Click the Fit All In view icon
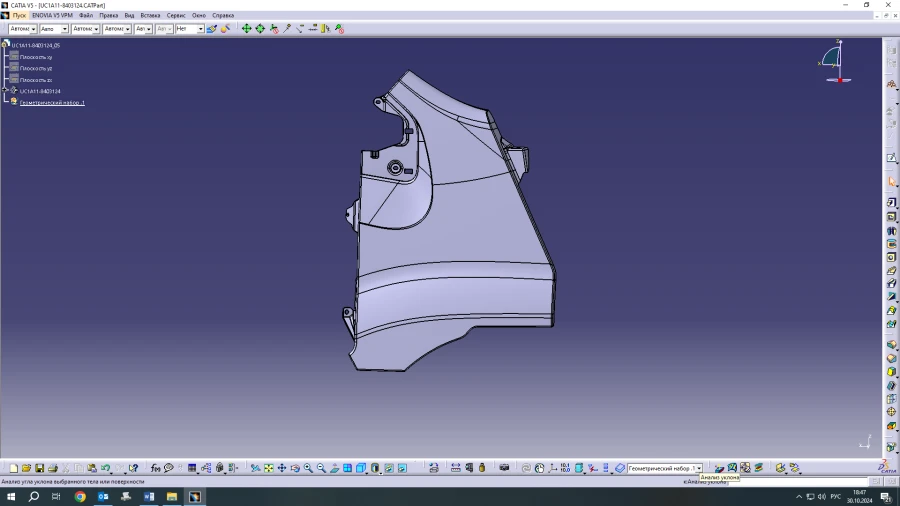 [x=269, y=468]
